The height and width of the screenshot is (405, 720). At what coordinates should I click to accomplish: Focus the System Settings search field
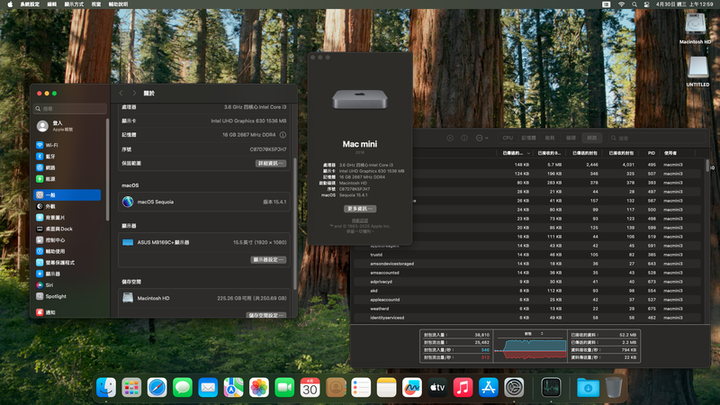click(x=70, y=109)
